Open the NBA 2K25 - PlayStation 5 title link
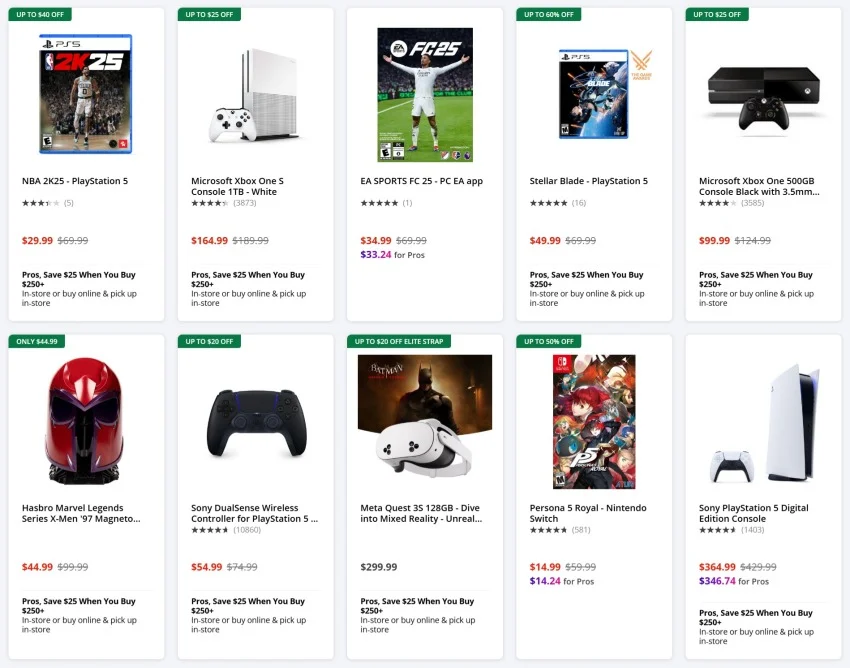850x668 pixels. 75,181
